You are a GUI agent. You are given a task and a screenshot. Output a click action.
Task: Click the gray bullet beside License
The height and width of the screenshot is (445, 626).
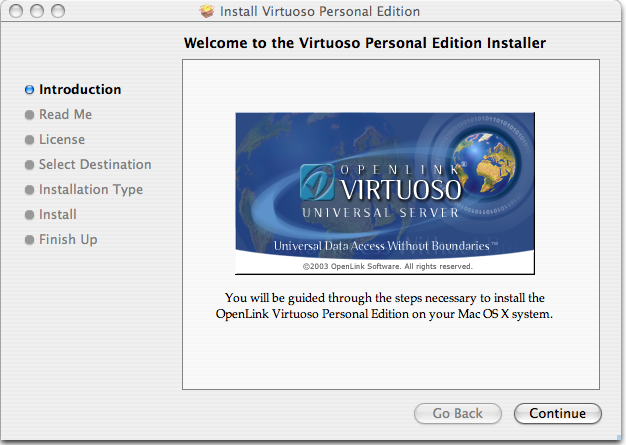pos(29,140)
